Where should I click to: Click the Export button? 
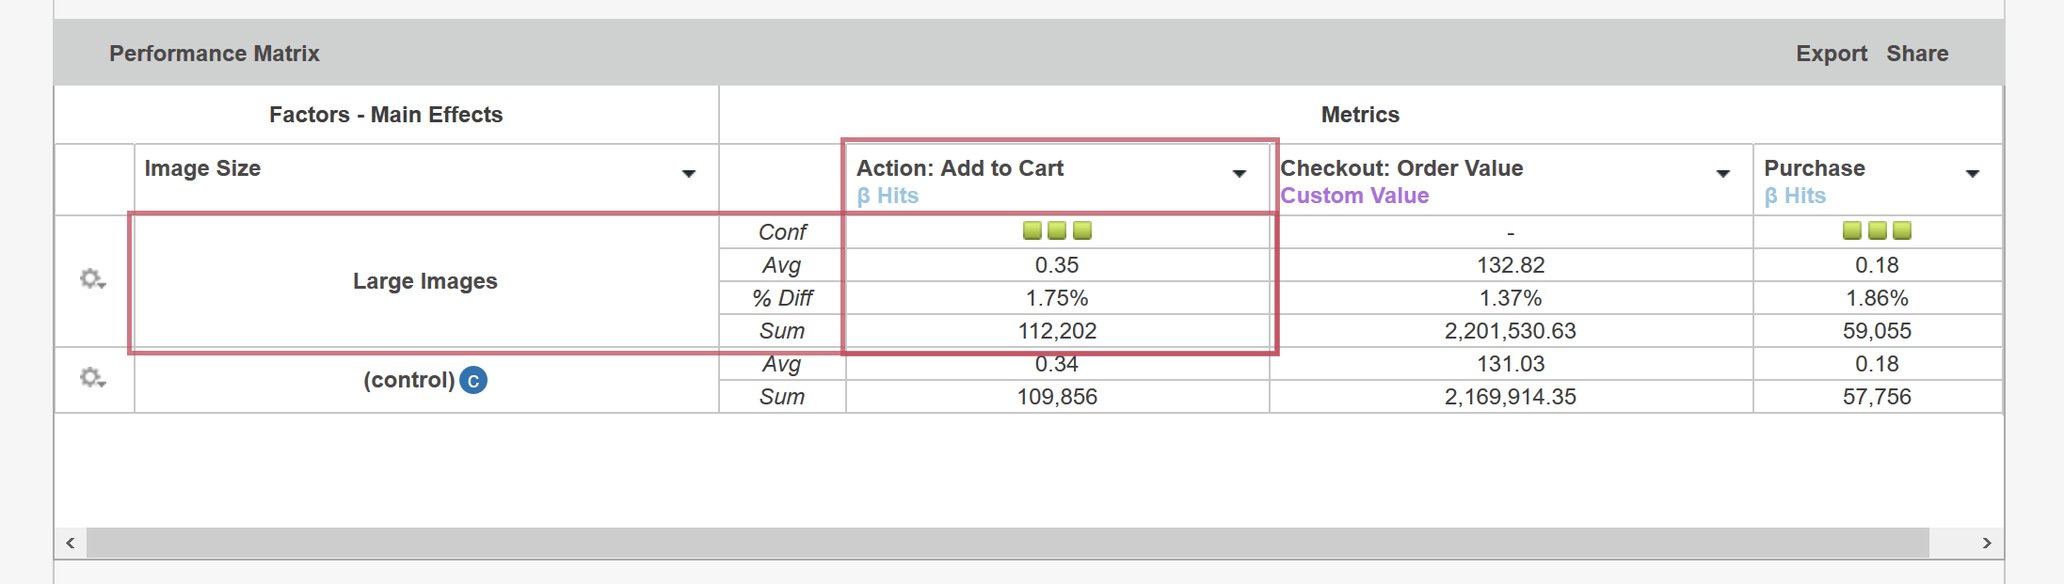tap(1831, 54)
